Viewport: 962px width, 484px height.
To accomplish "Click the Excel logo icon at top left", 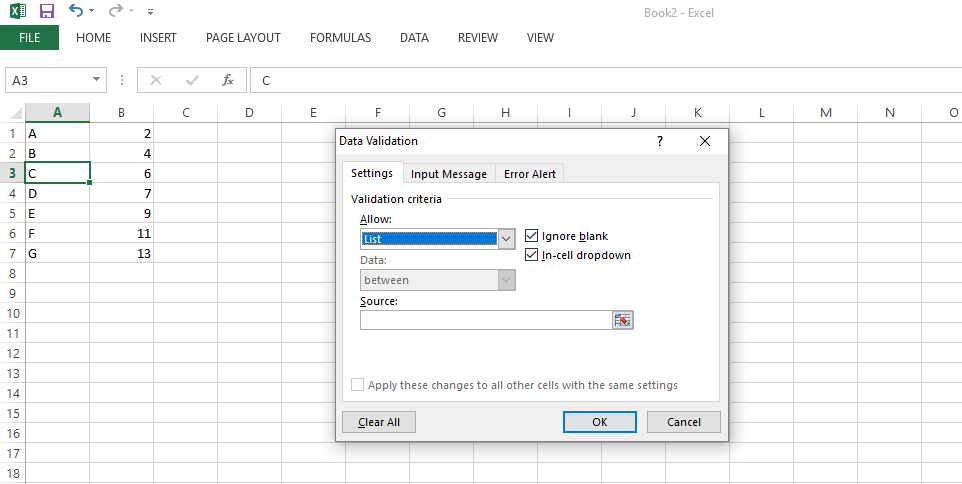I will (18, 11).
